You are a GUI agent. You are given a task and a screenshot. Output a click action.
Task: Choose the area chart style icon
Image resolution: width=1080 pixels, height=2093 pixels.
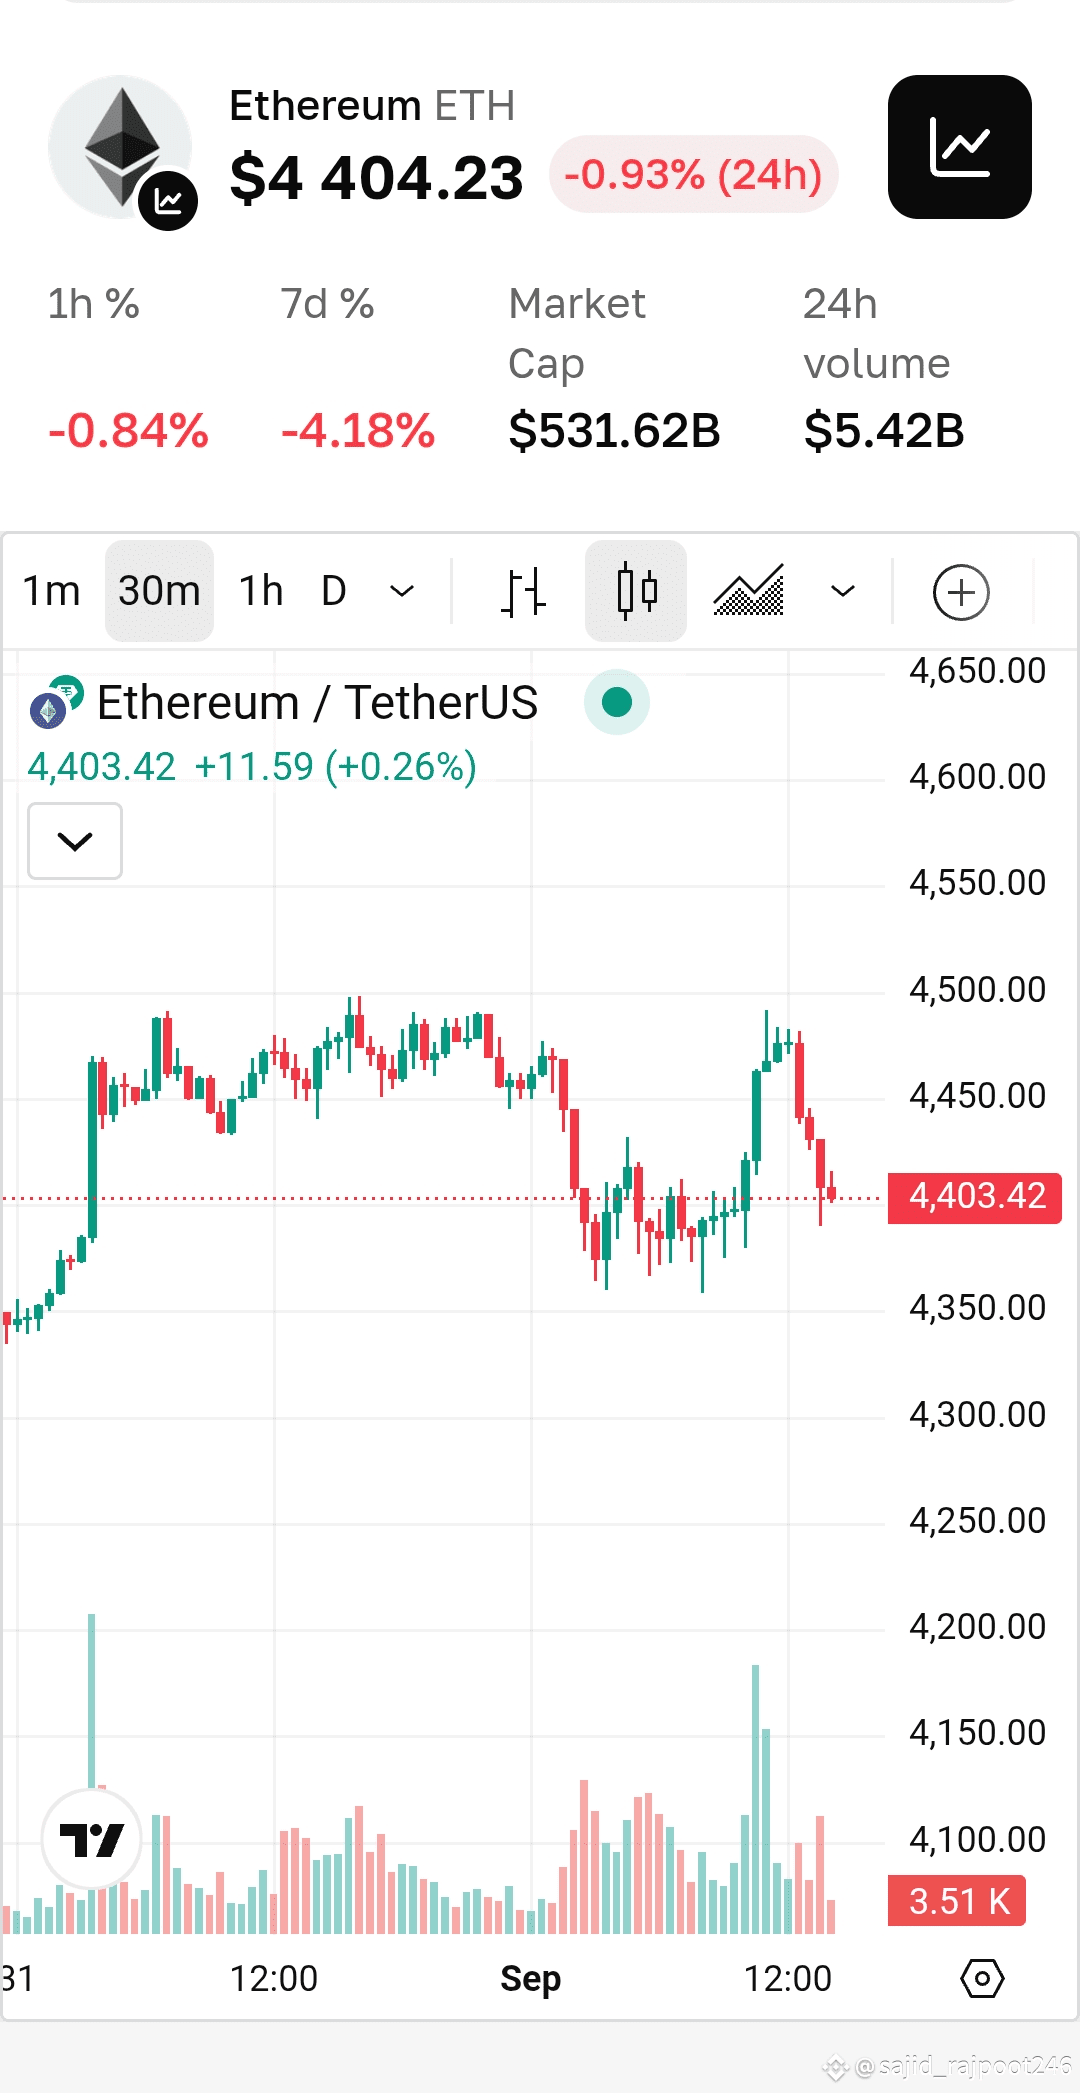748,591
